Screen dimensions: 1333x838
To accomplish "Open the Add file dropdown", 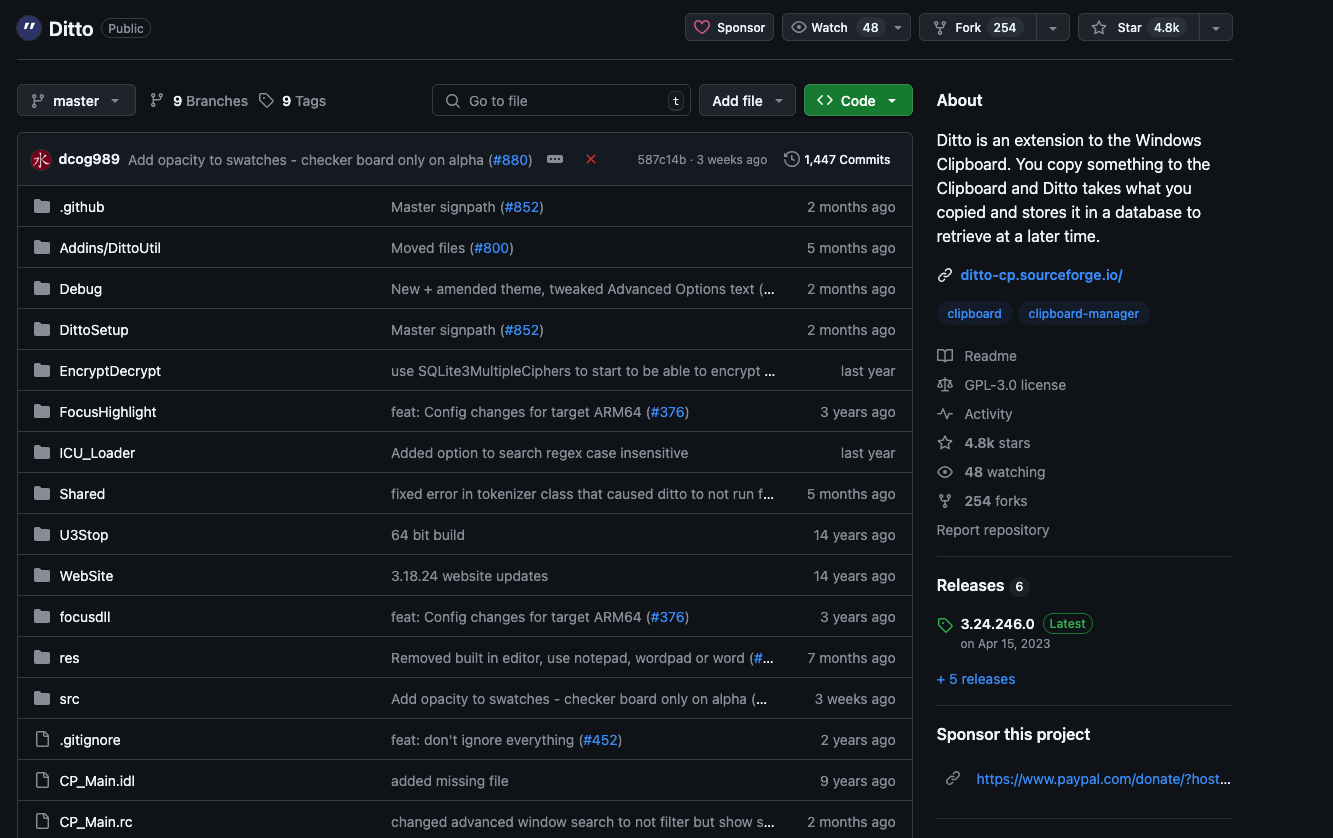I will point(748,101).
